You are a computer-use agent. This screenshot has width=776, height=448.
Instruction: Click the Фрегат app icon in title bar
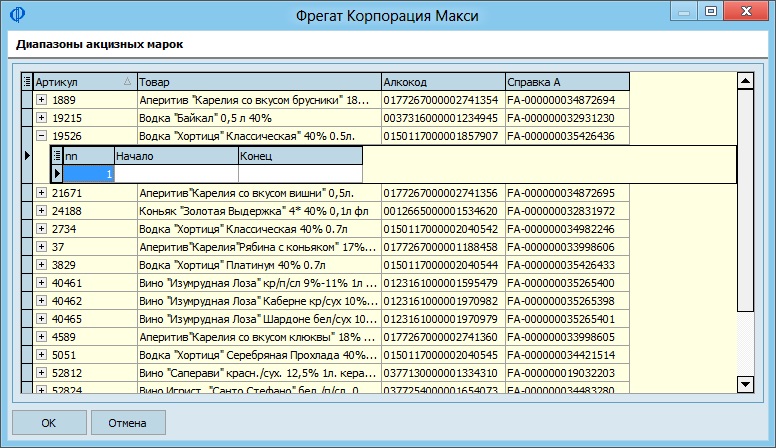click(x=17, y=15)
